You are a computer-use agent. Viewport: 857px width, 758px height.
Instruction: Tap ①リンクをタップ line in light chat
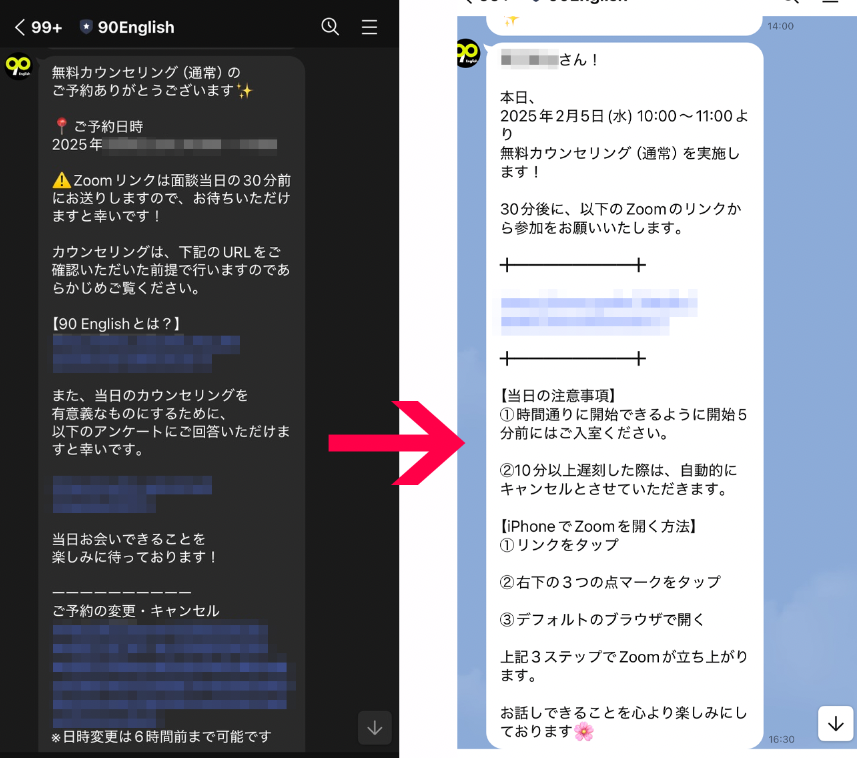(559, 545)
